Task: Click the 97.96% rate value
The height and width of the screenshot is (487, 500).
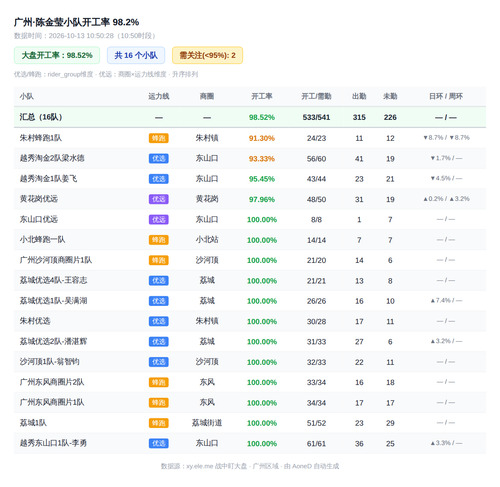Action: (x=262, y=199)
